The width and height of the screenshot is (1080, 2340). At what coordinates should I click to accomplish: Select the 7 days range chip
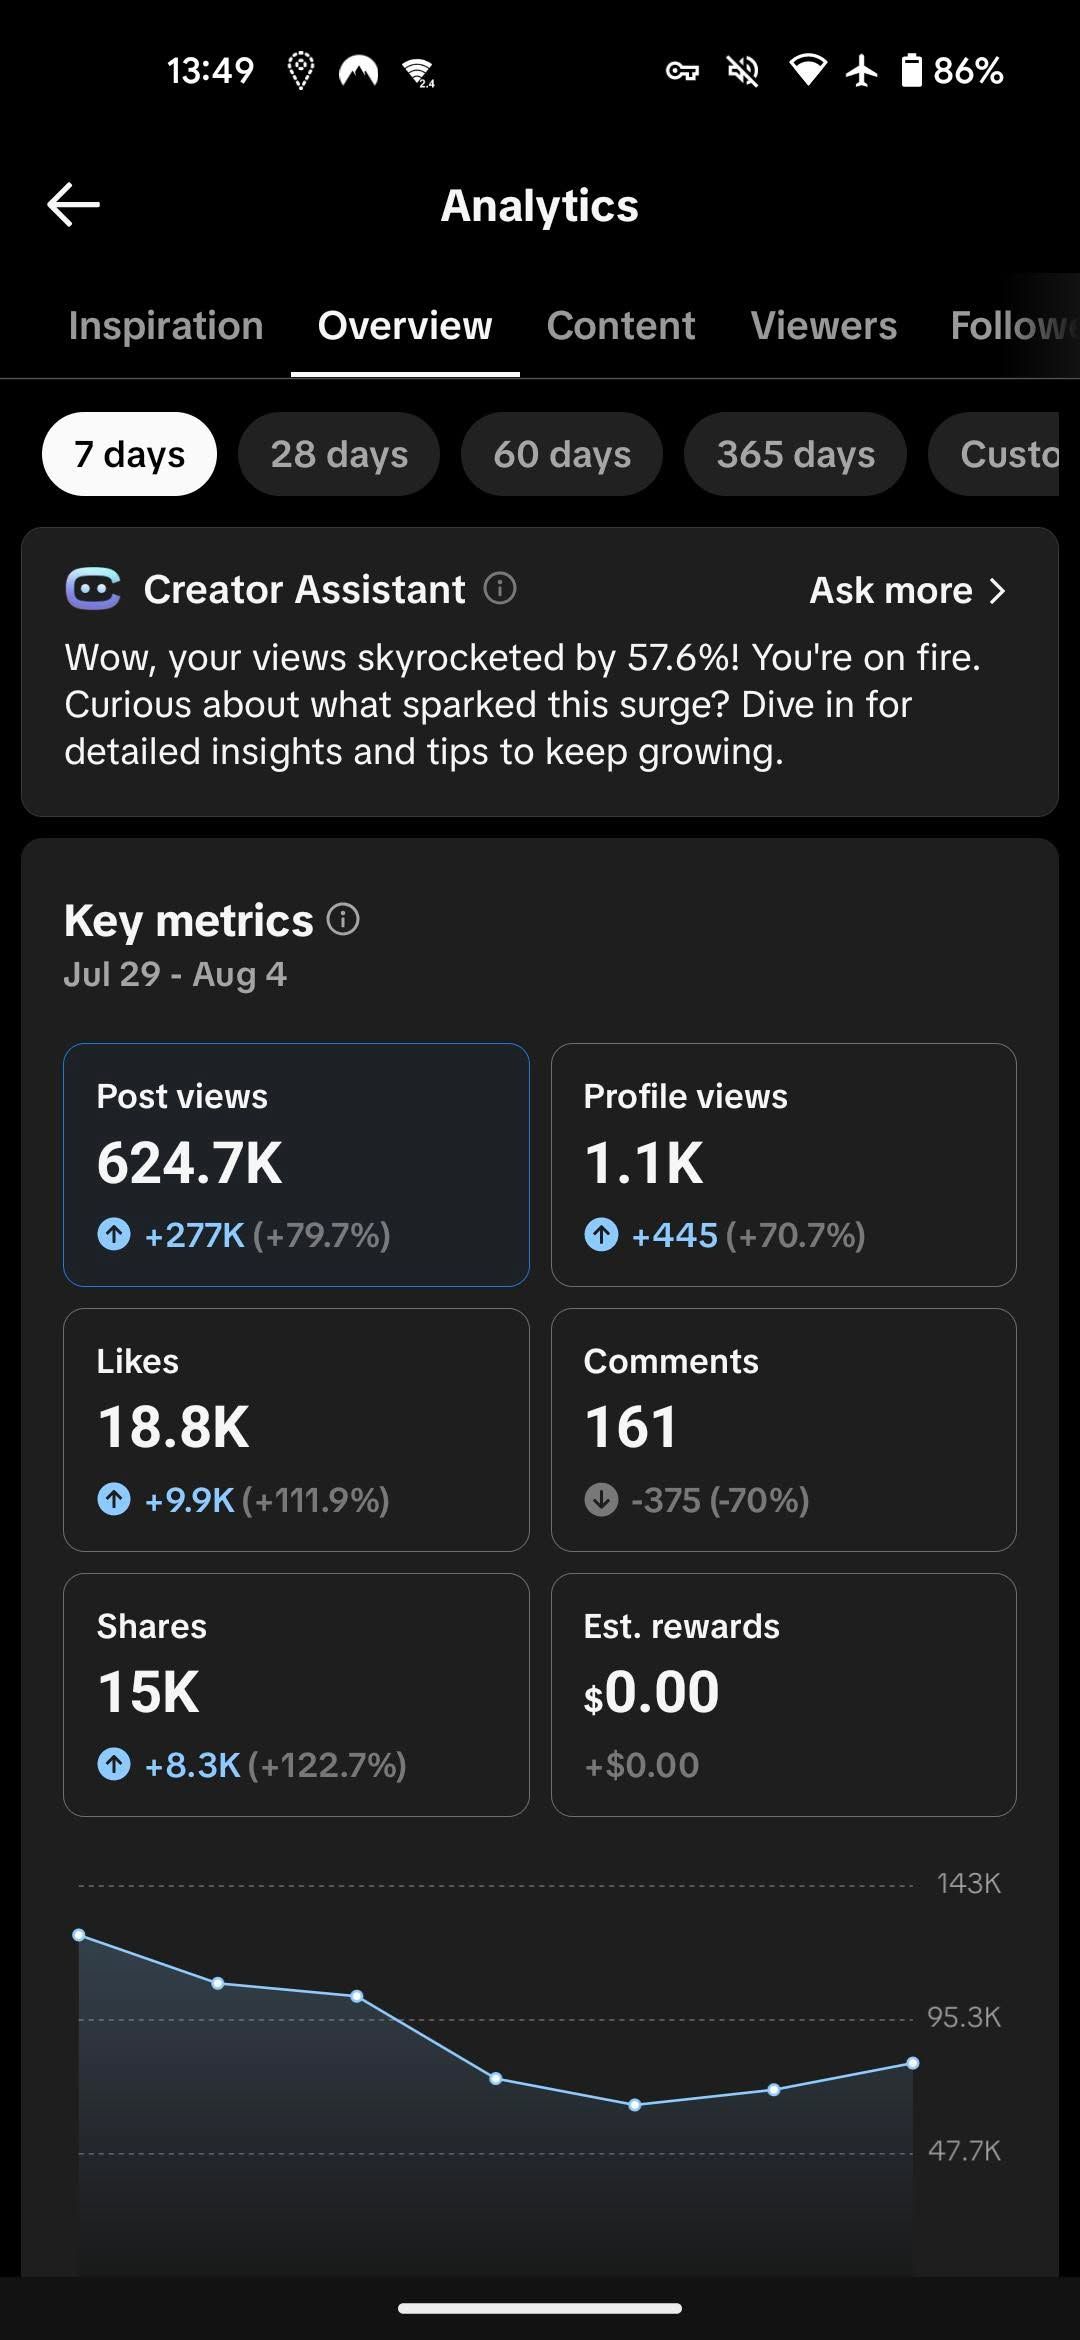pyautogui.click(x=129, y=454)
